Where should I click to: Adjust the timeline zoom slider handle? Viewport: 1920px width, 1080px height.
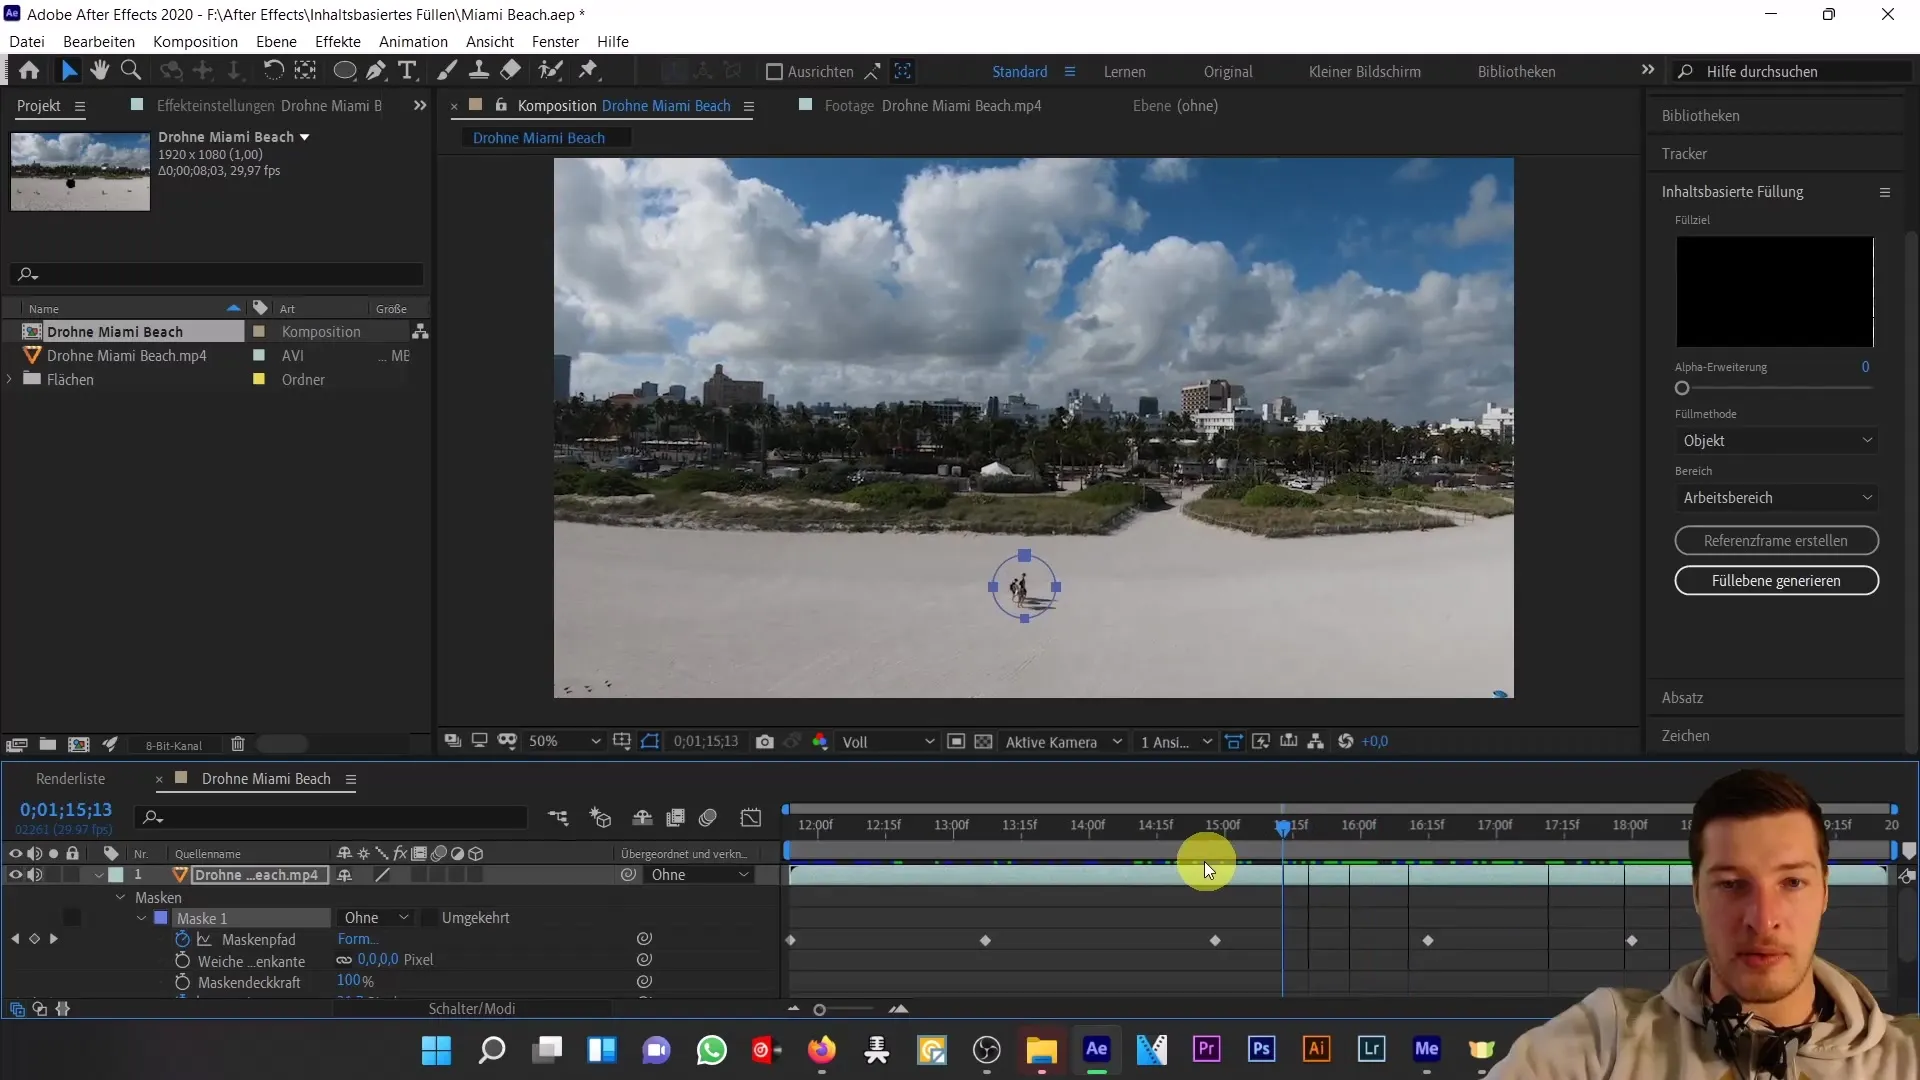[x=819, y=1010]
